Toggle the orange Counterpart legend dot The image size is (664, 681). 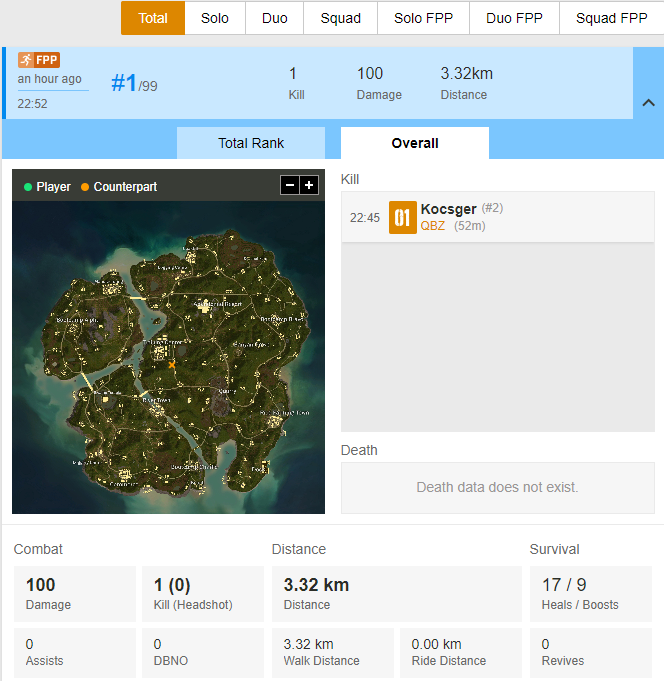point(85,187)
